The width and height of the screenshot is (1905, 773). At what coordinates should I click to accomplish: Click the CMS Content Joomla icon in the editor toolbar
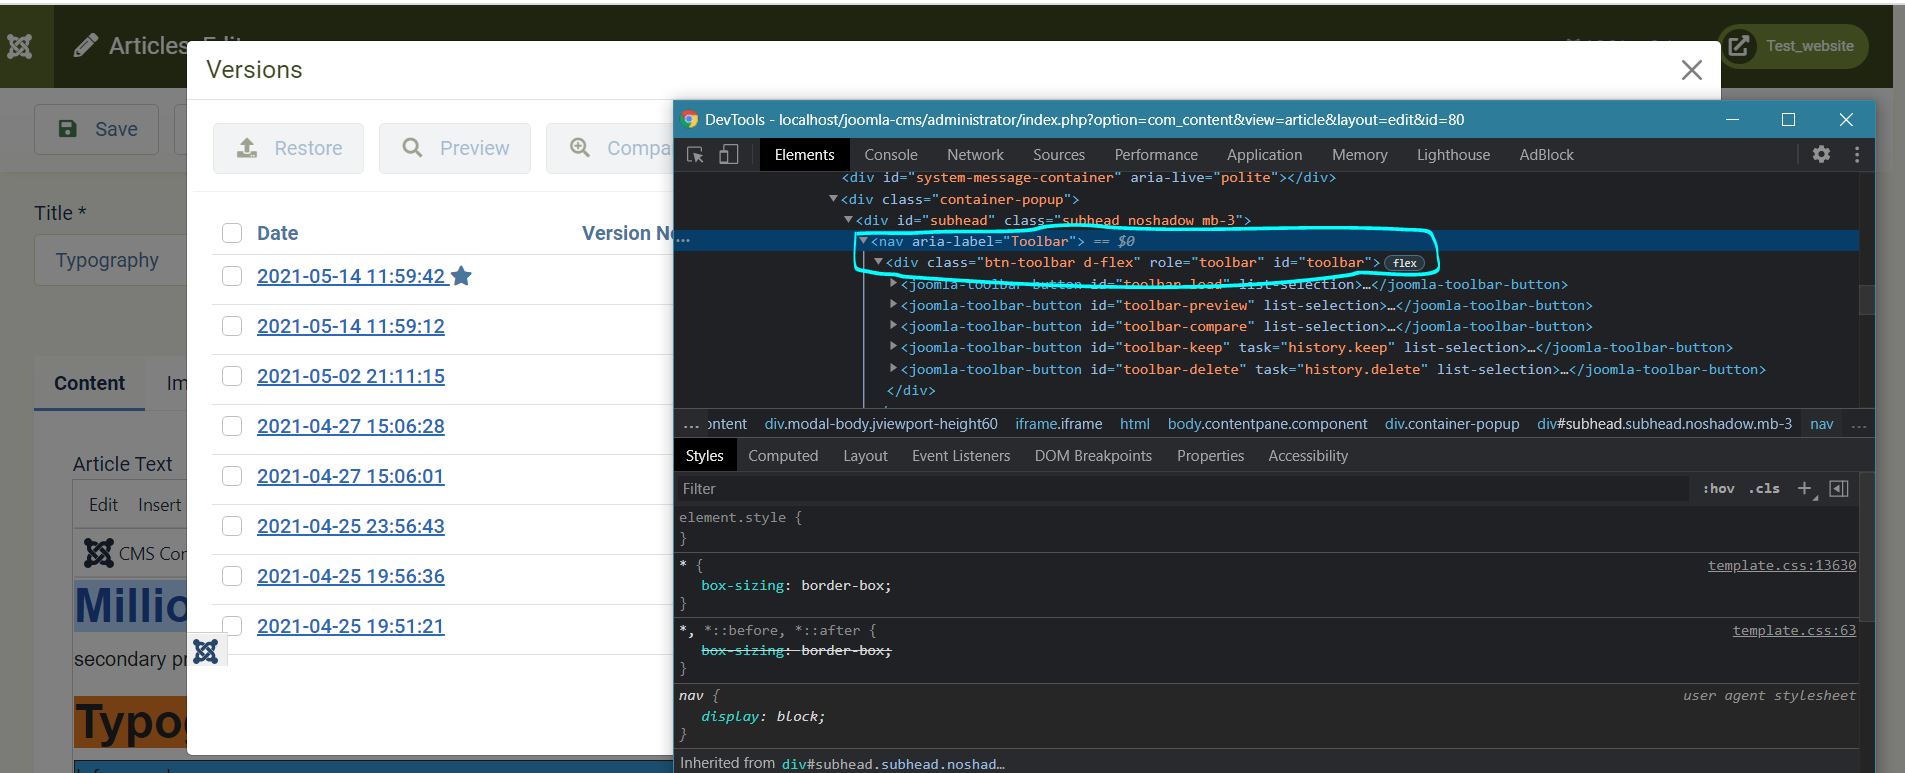99,553
